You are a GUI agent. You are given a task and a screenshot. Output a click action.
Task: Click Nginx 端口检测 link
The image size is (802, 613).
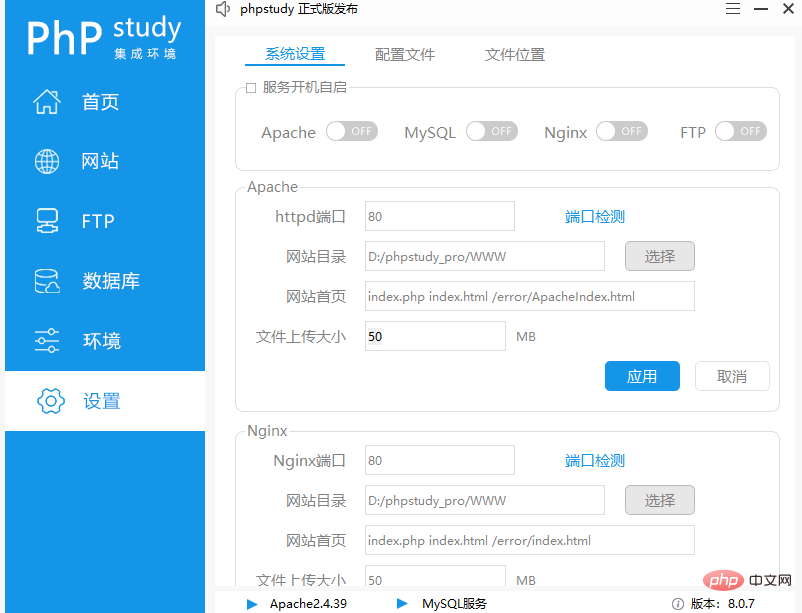click(x=595, y=461)
